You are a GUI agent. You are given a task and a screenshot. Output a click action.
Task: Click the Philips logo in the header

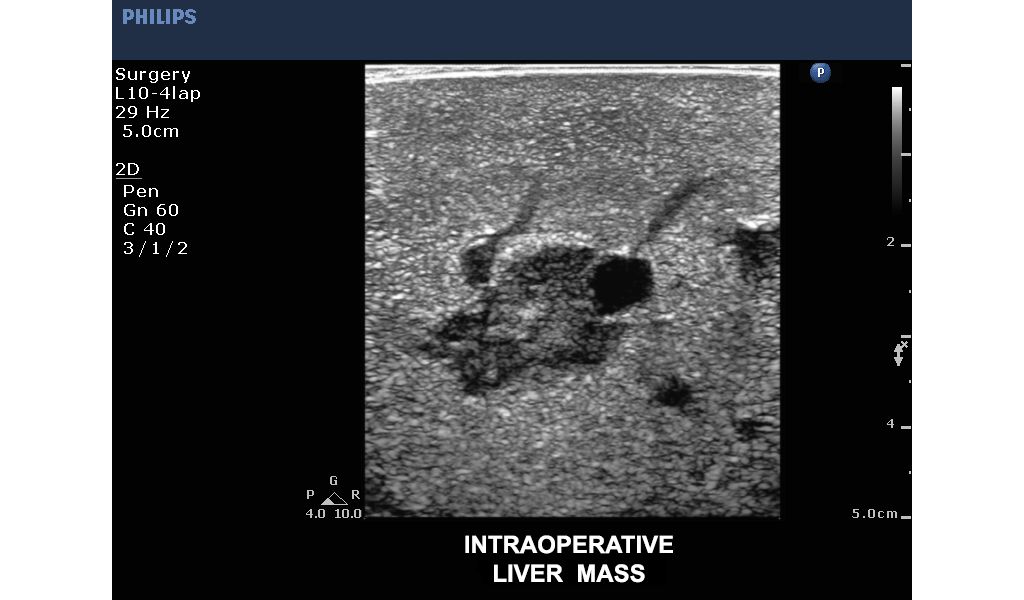(159, 17)
